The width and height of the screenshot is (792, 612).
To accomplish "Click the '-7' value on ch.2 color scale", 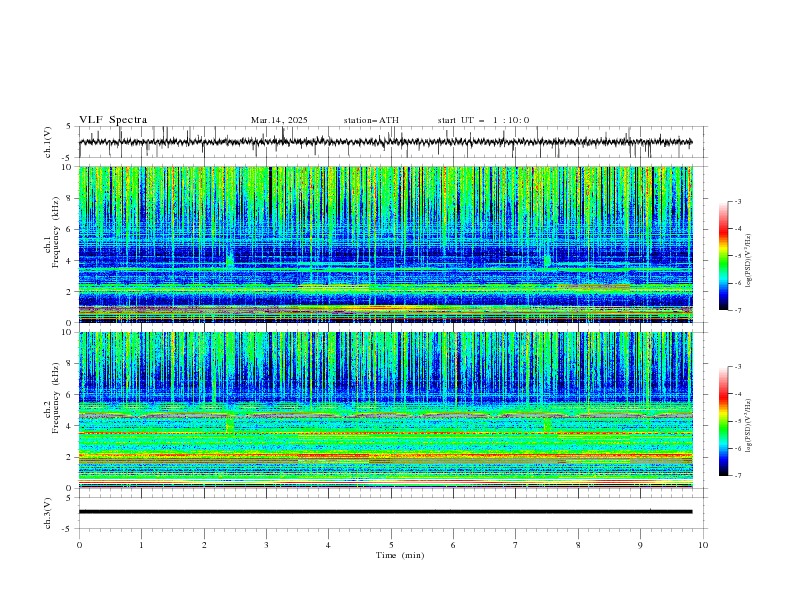I will click(x=737, y=476).
